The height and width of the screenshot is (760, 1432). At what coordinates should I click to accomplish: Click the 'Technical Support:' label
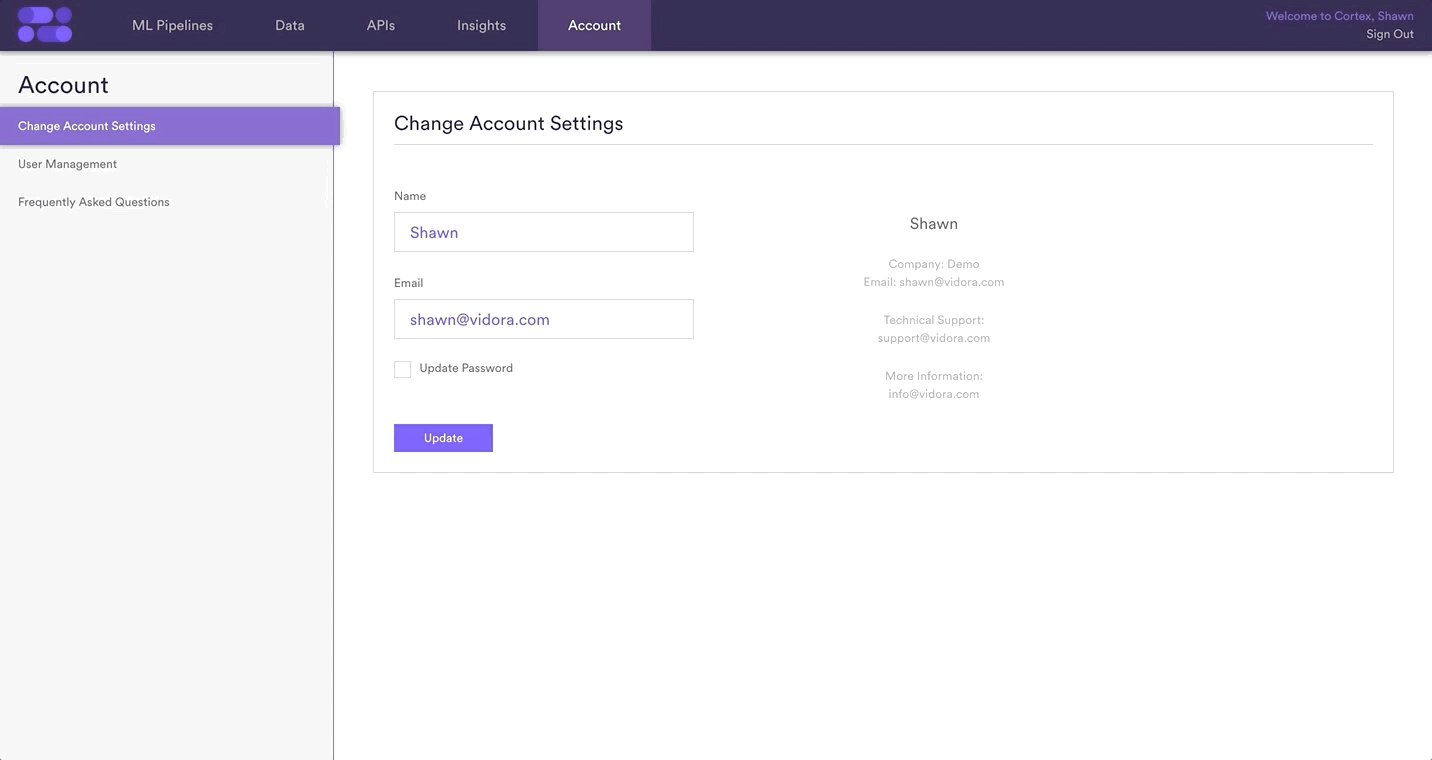coord(934,320)
